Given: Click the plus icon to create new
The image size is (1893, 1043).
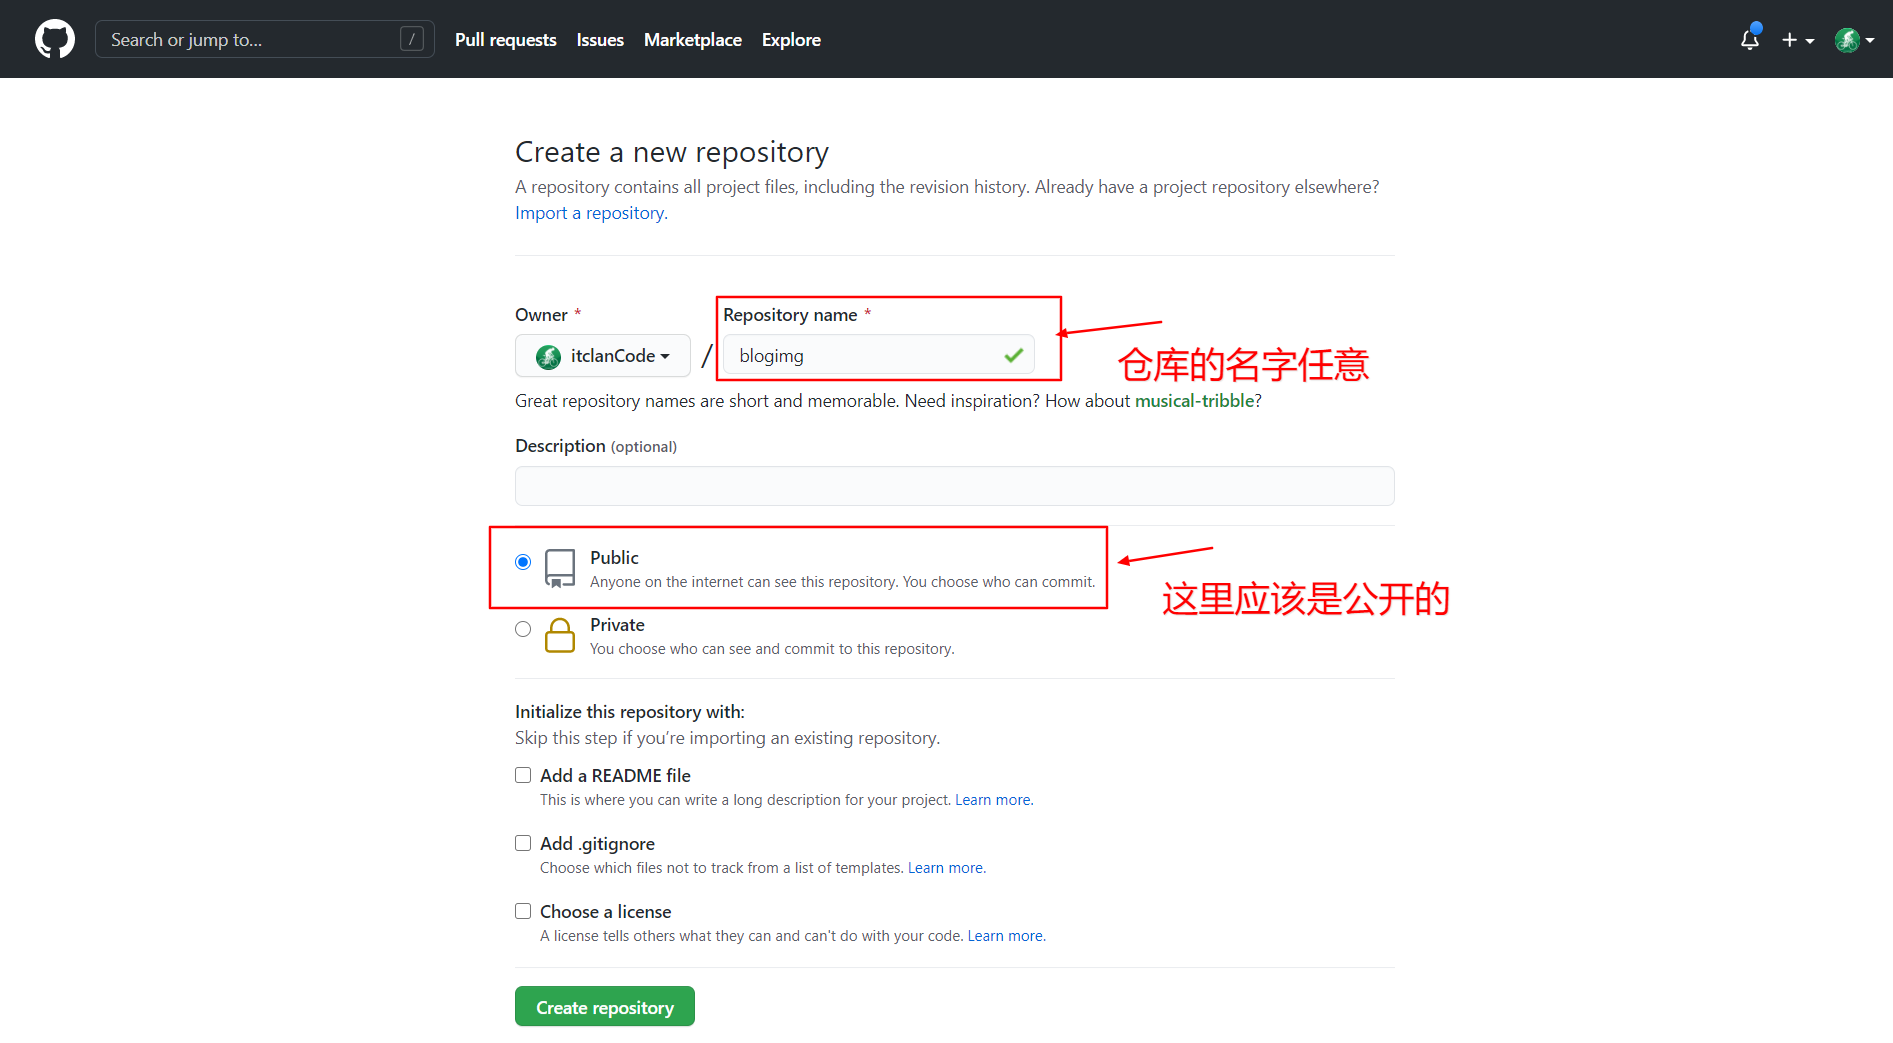Looking at the screenshot, I should pos(1789,40).
